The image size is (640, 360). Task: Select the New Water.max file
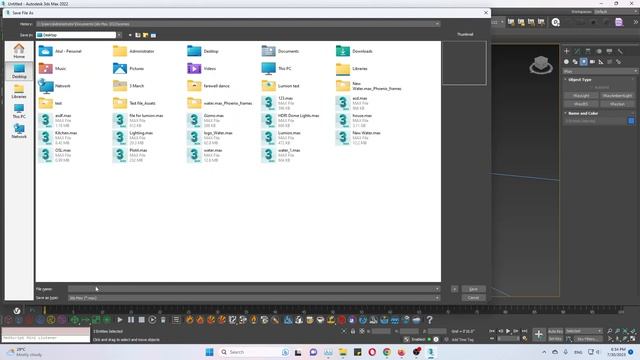[358, 138]
